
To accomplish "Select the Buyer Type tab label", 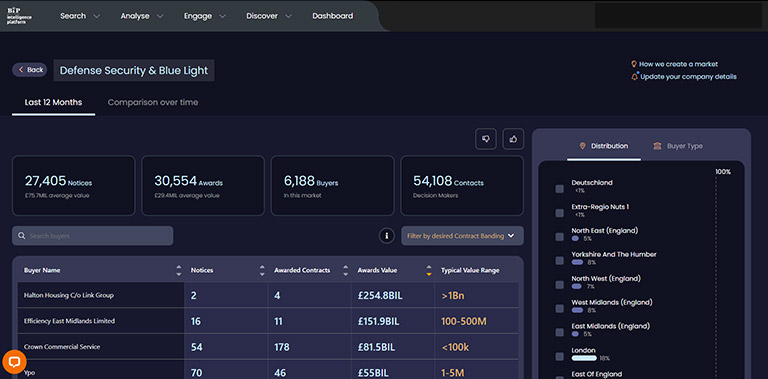I will [x=685, y=146].
